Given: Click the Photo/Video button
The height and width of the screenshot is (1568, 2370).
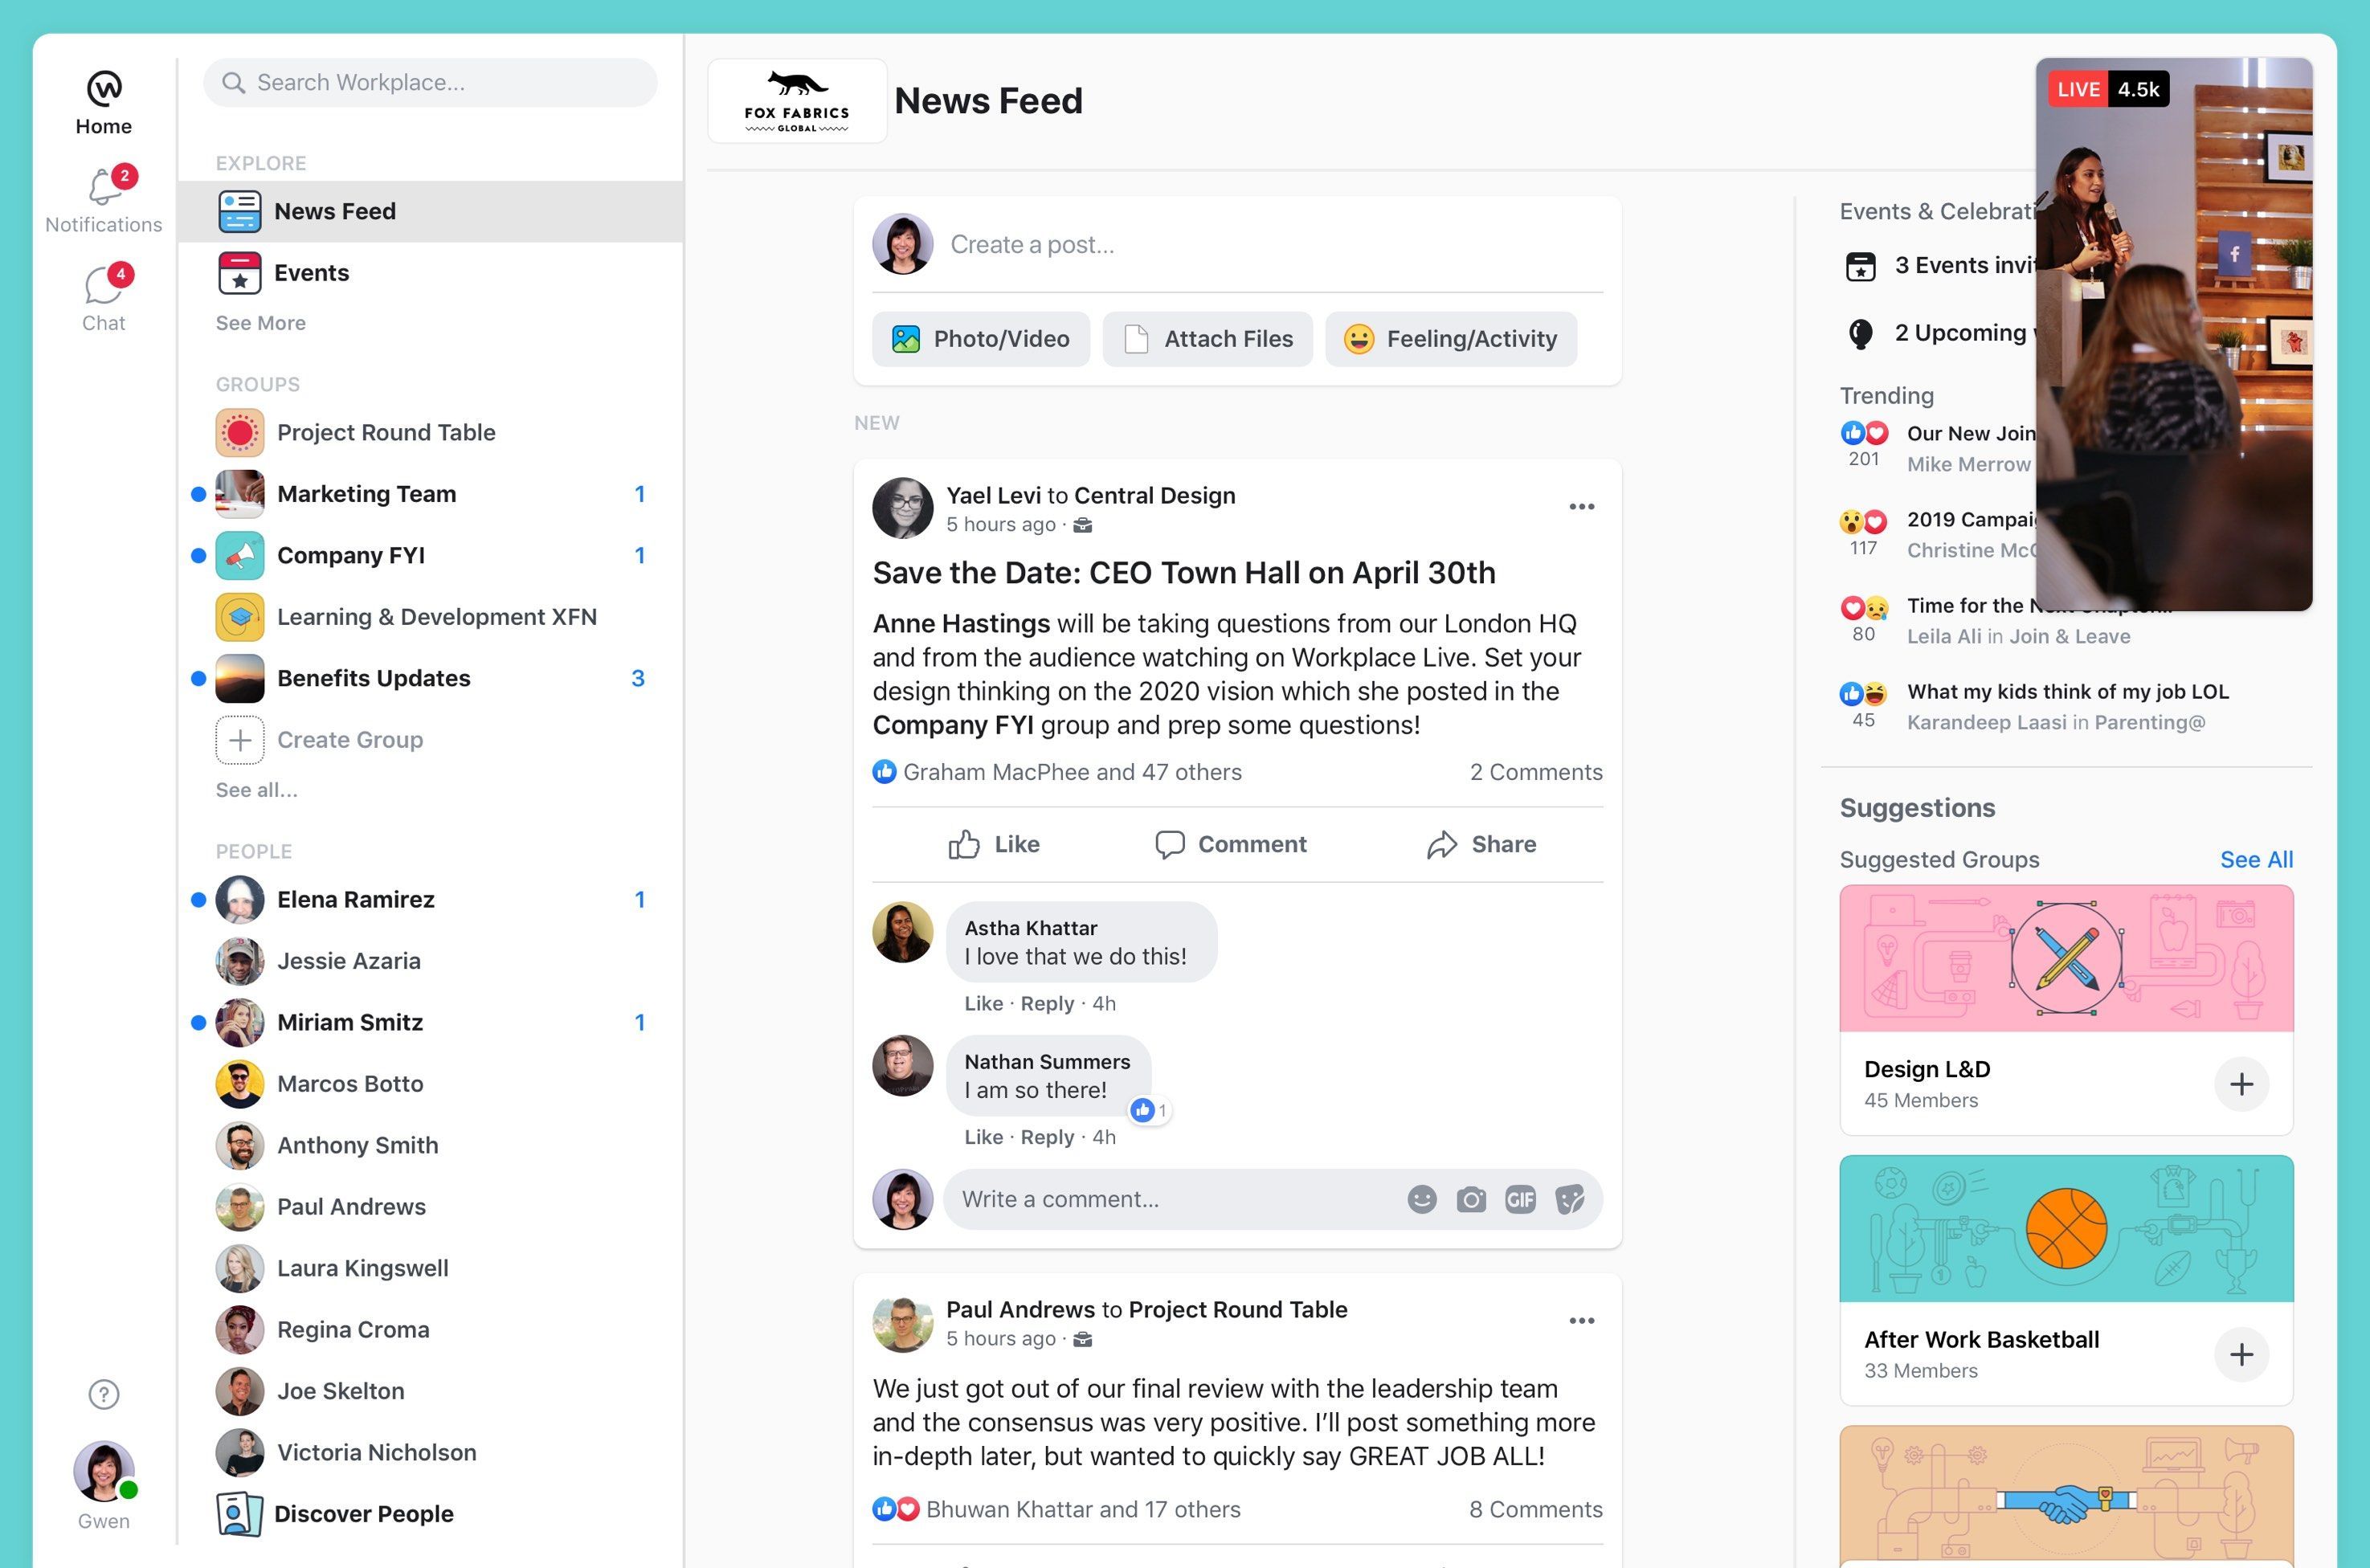Looking at the screenshot, I should [x=980, y=339].
